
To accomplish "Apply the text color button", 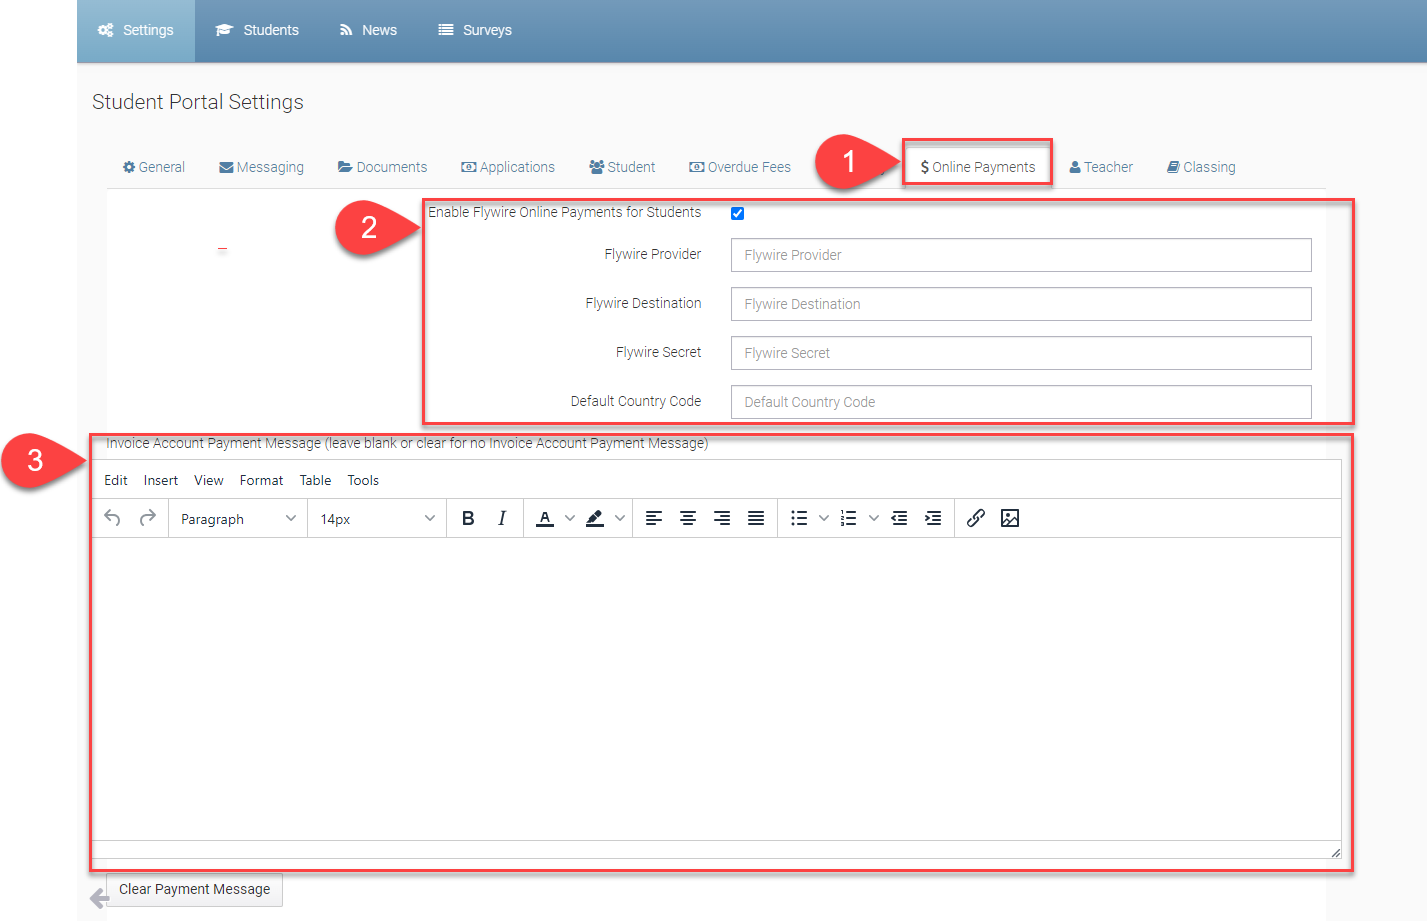I will [545, 518].
